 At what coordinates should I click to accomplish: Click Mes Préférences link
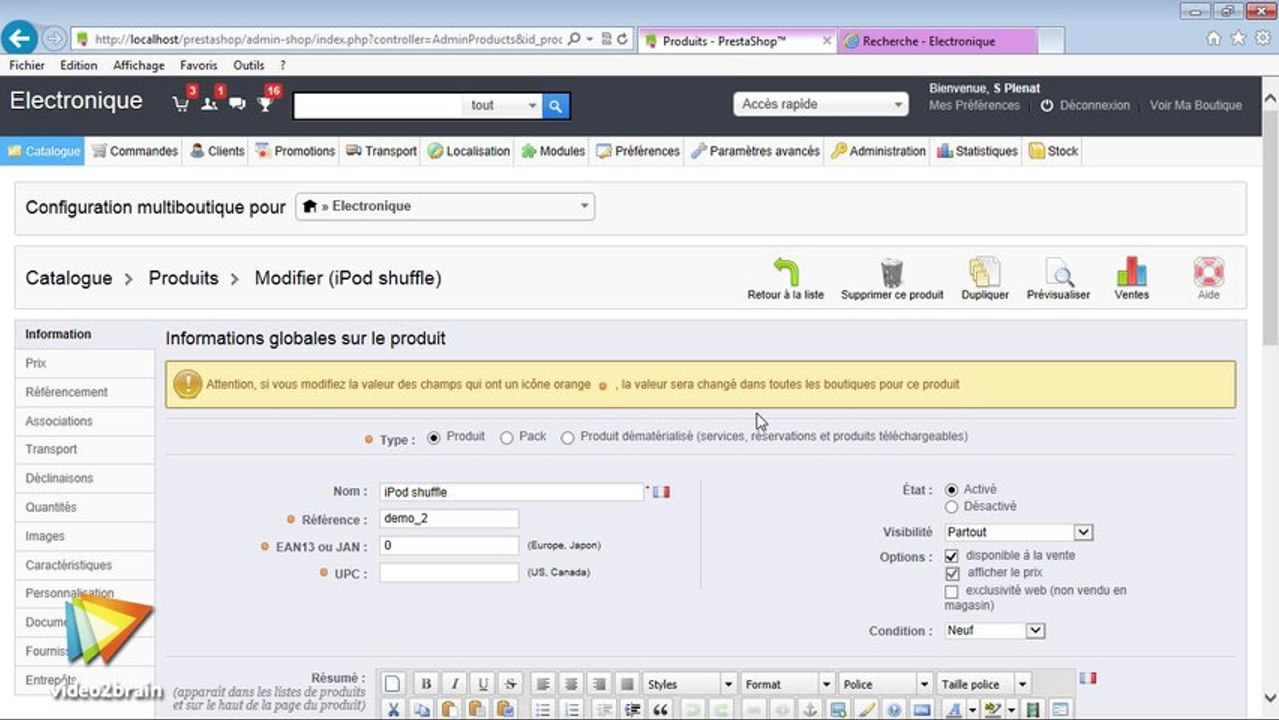click(x=974, y=105)
